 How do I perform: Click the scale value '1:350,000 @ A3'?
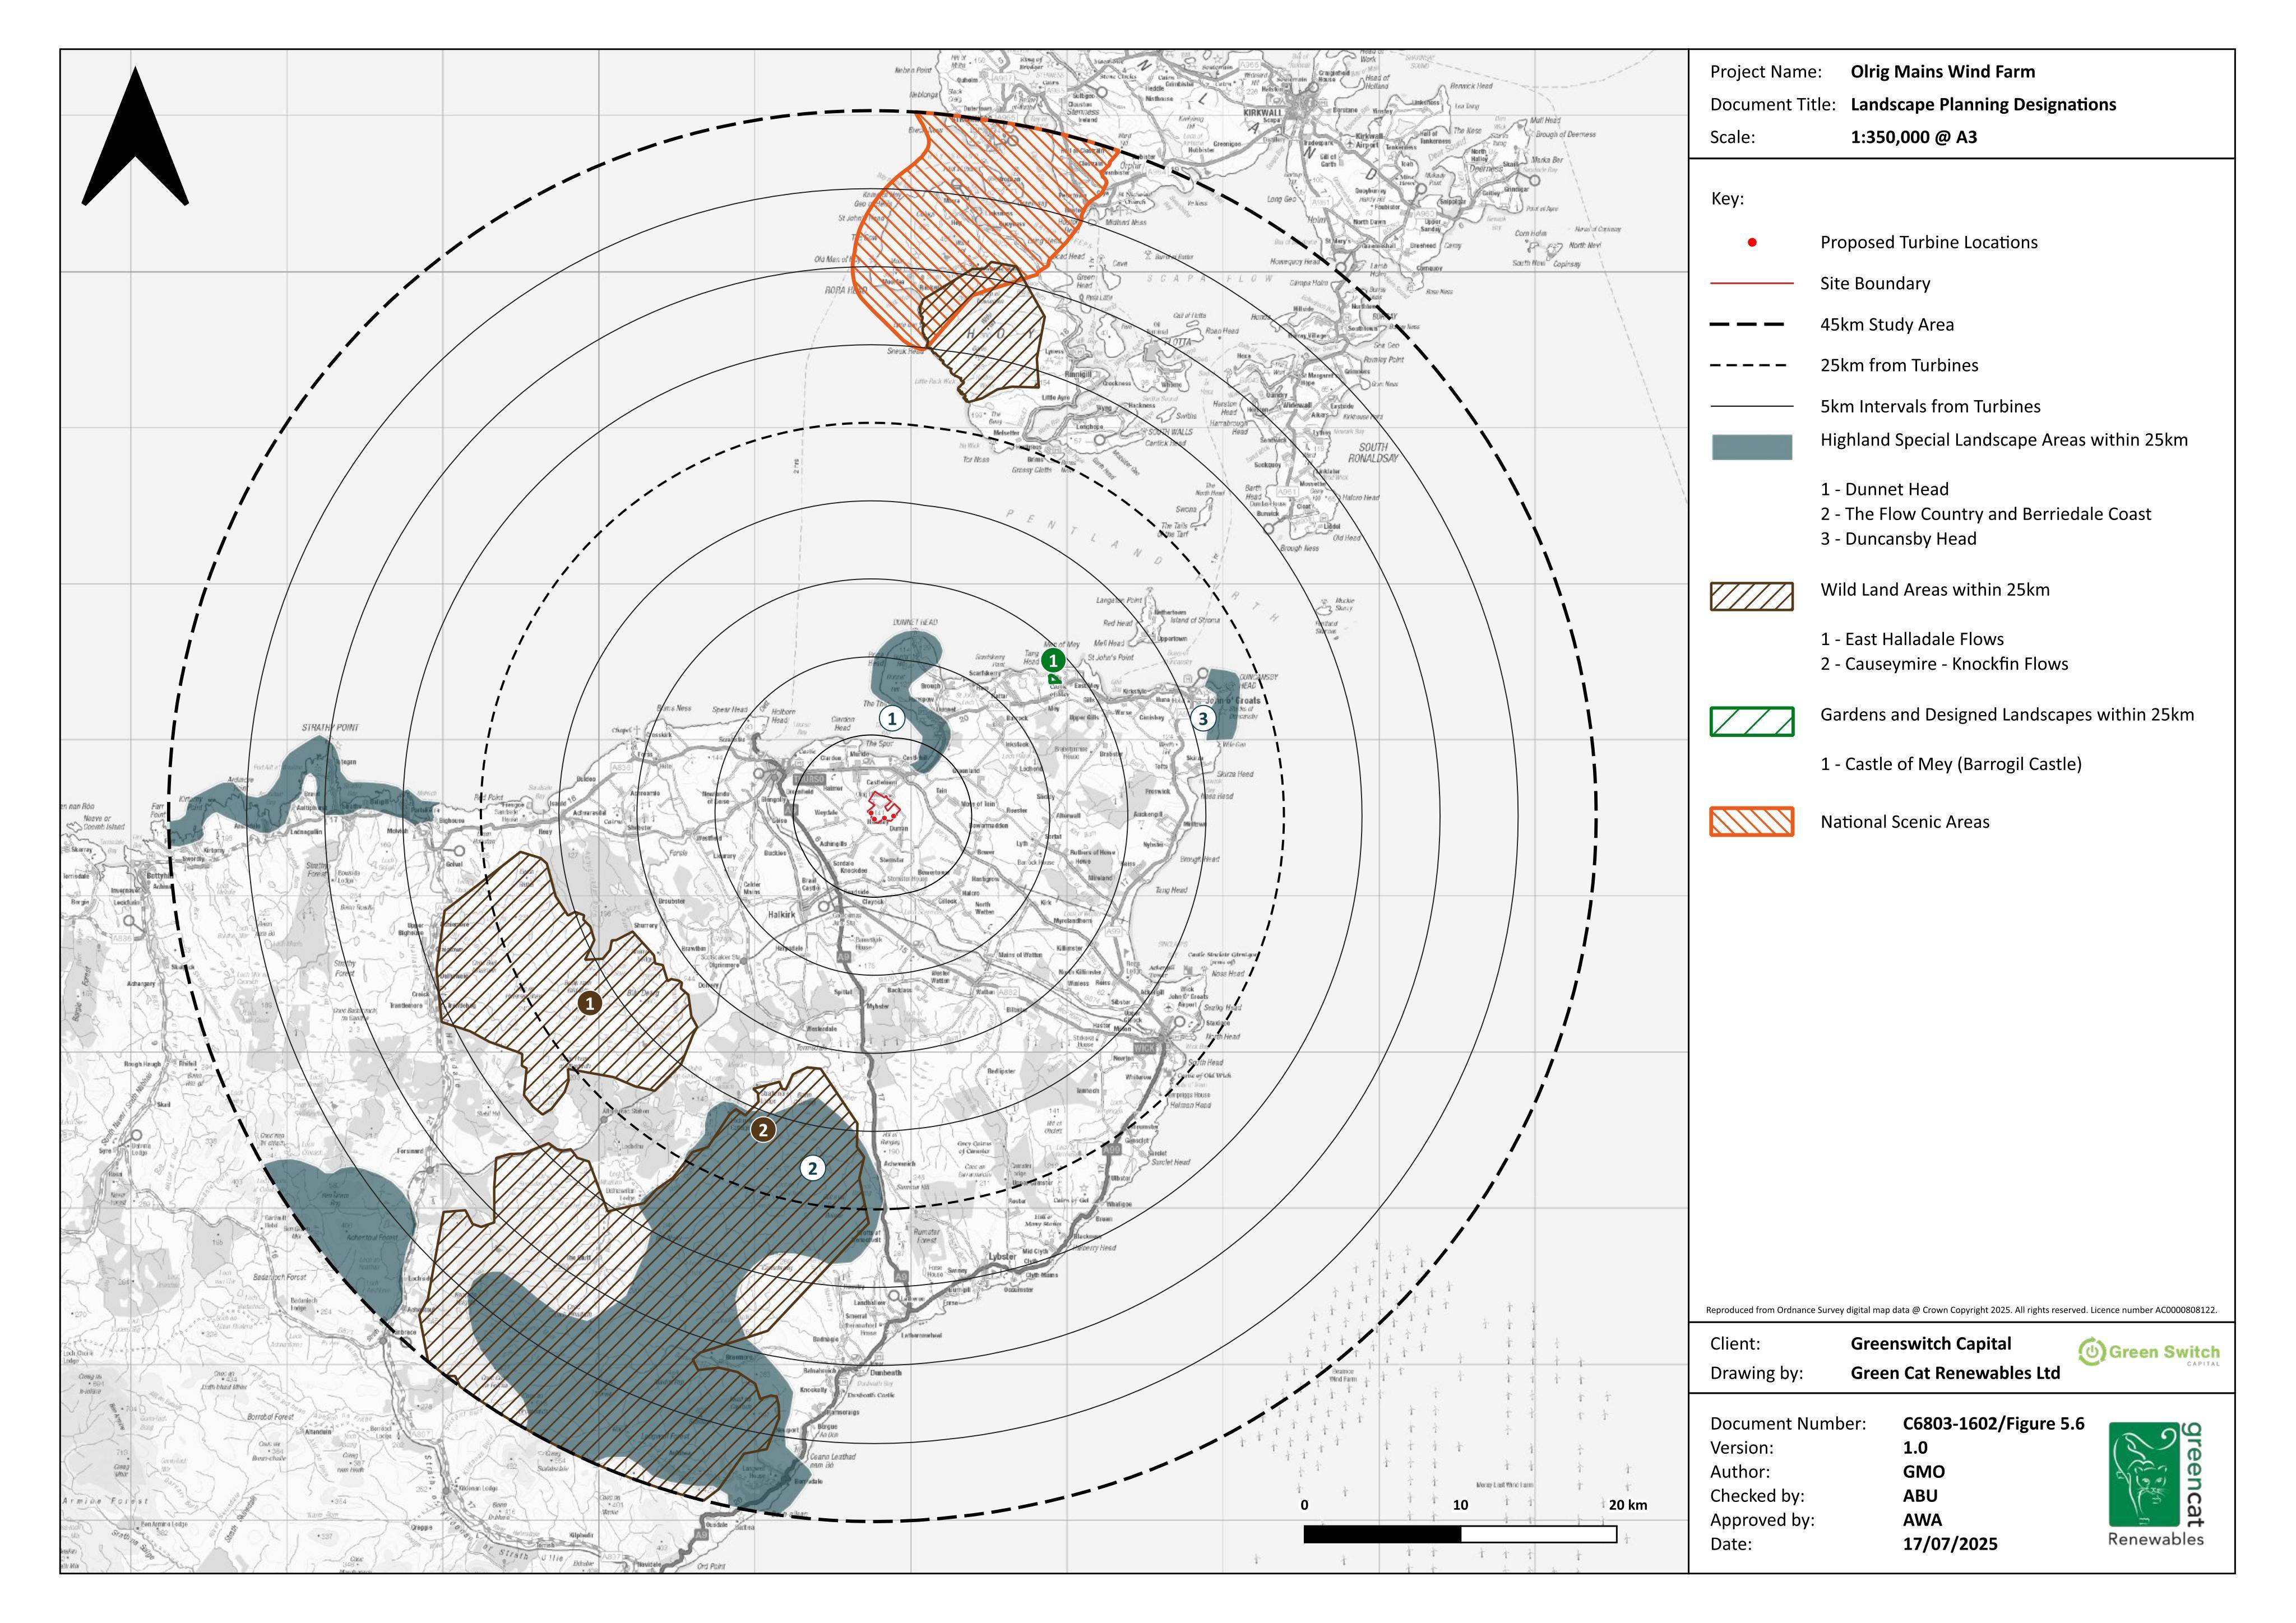[x=1913, y=137]
